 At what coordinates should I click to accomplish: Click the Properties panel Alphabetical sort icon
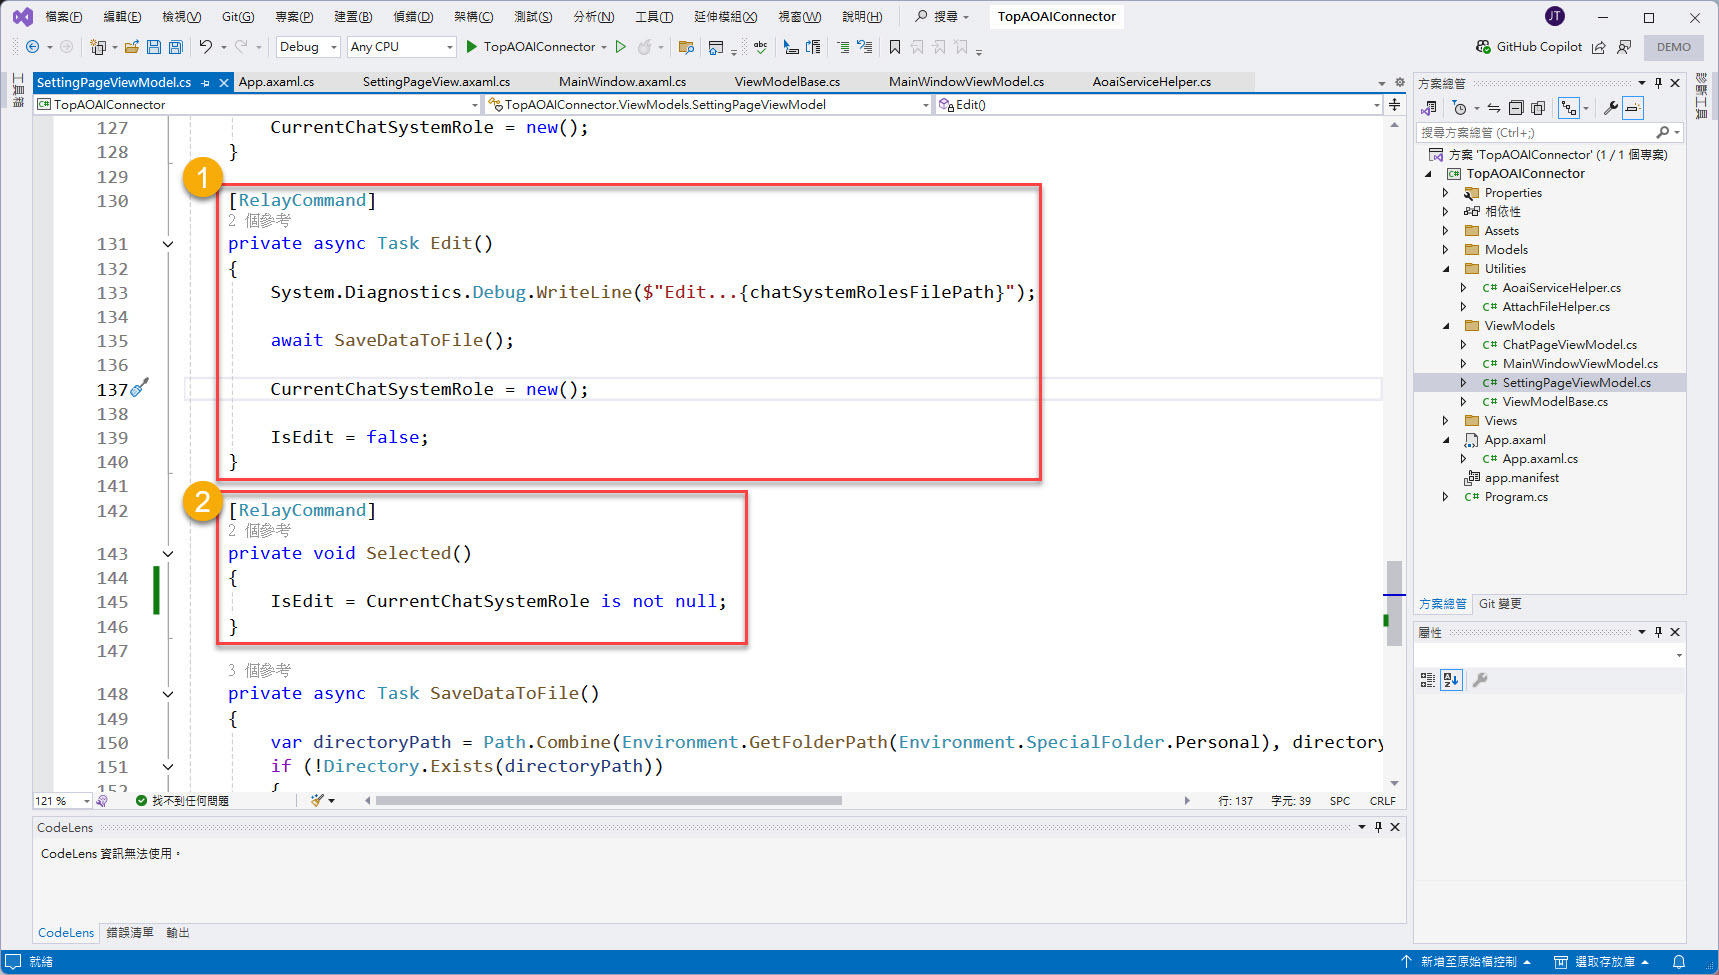(x=1451, y=680)
